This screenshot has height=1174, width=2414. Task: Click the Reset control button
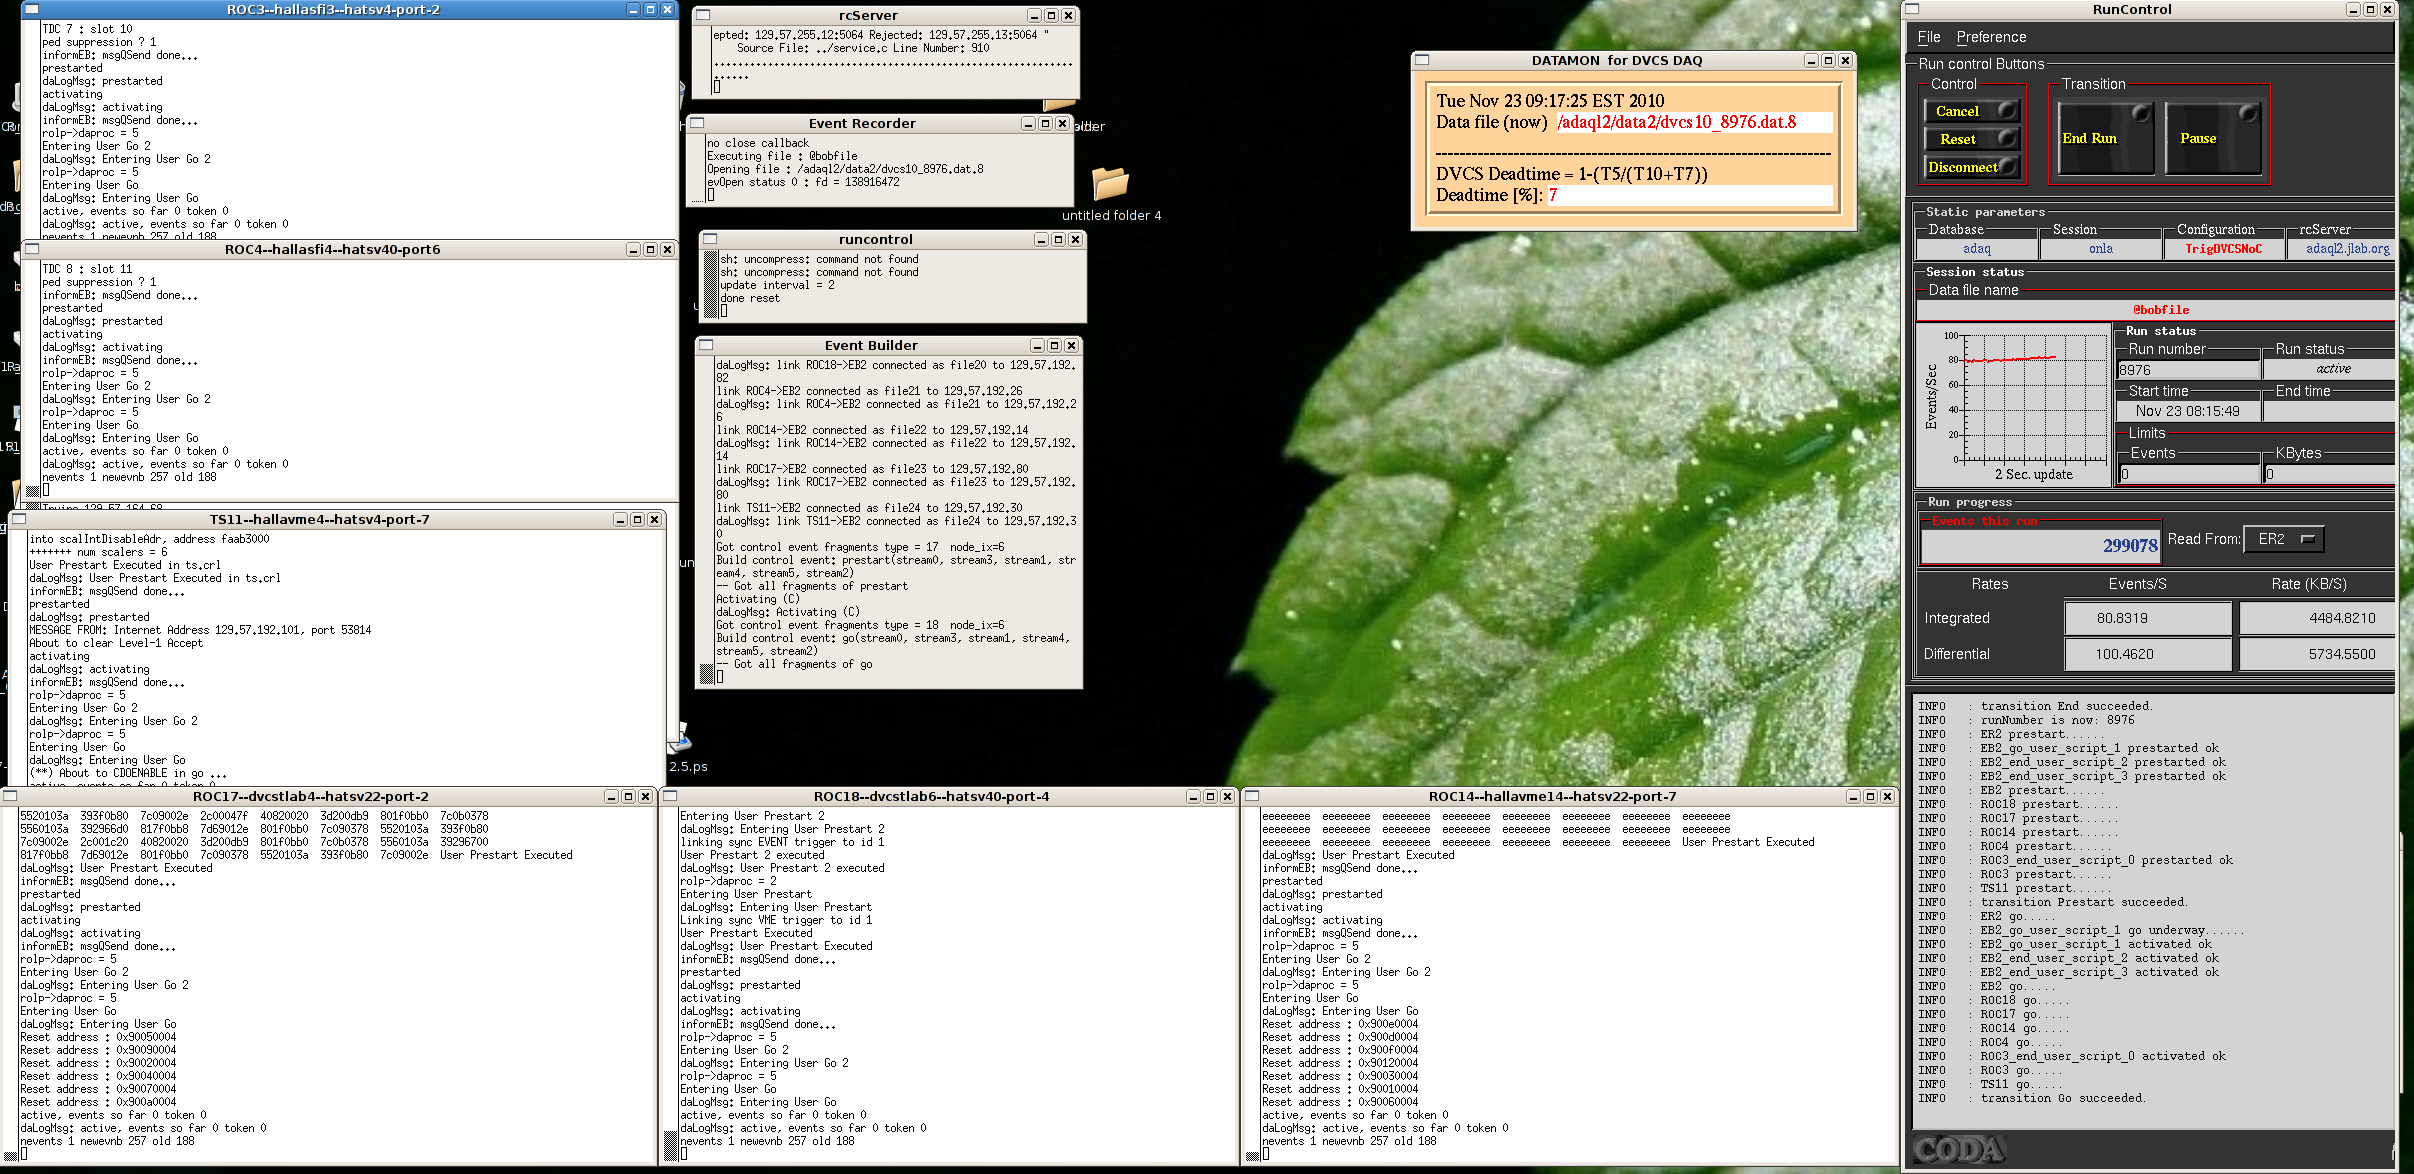[1972, 139]
